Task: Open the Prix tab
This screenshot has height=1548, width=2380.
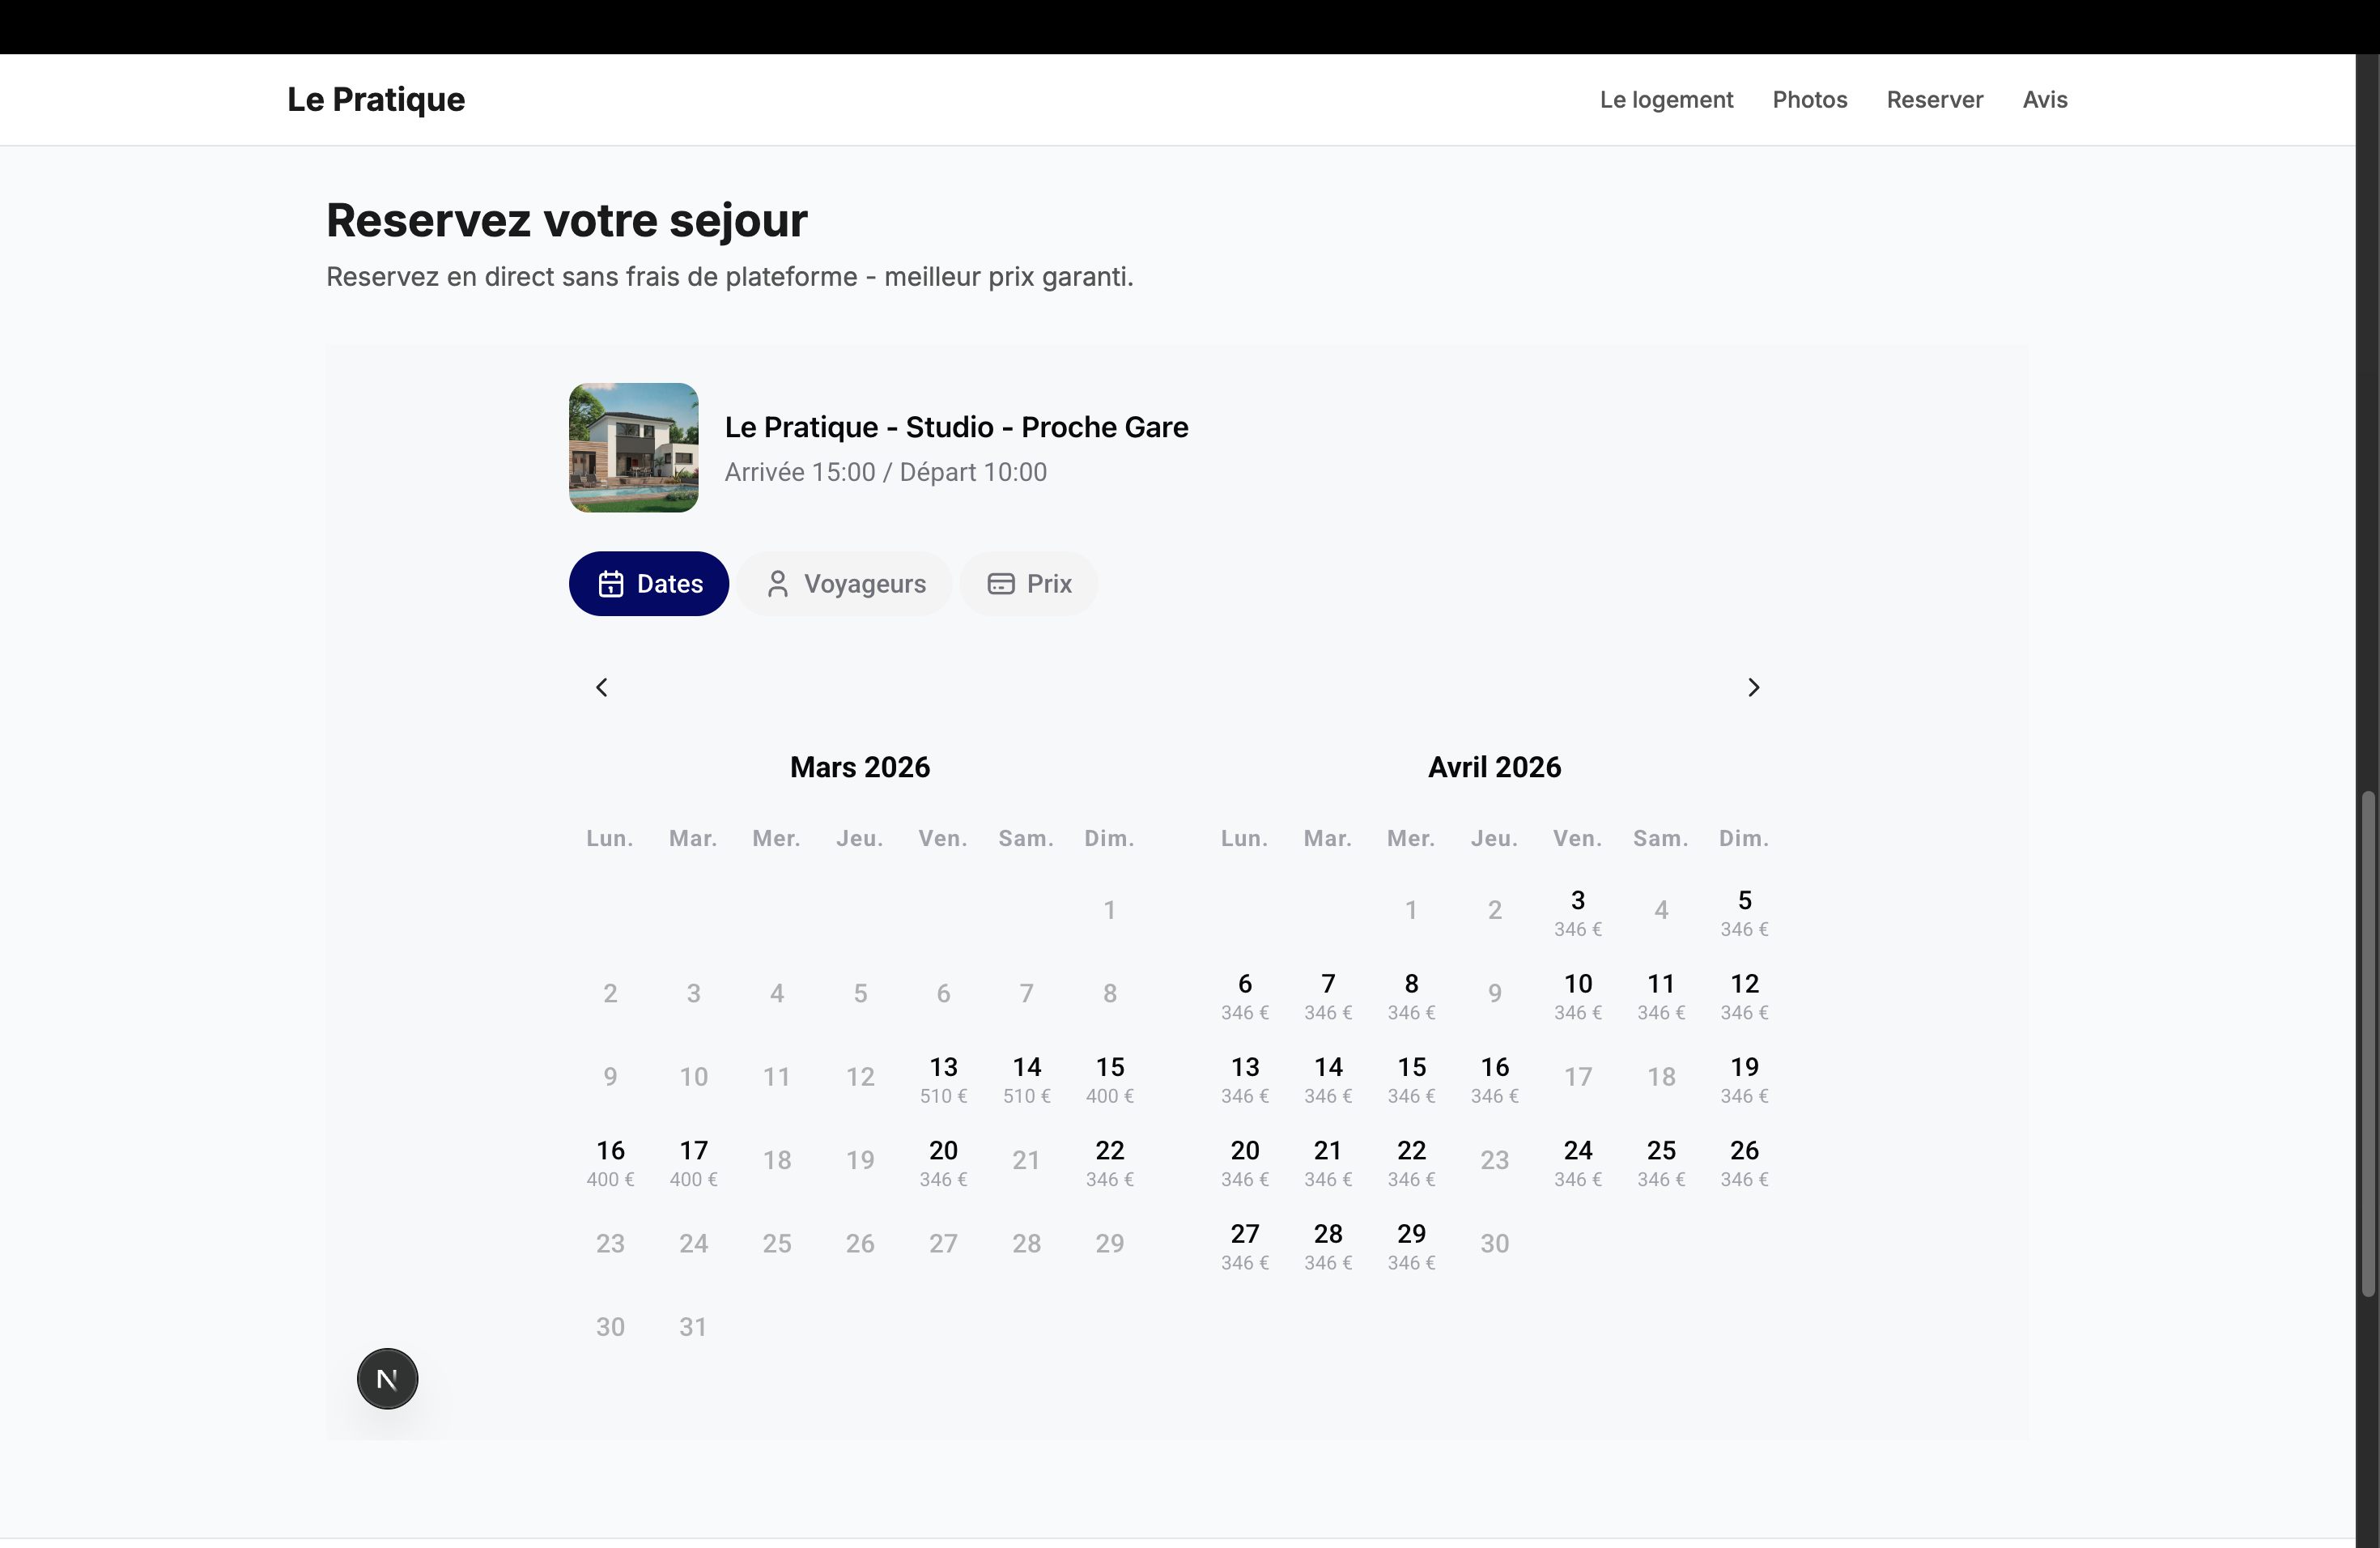Action: point(1029,583)
